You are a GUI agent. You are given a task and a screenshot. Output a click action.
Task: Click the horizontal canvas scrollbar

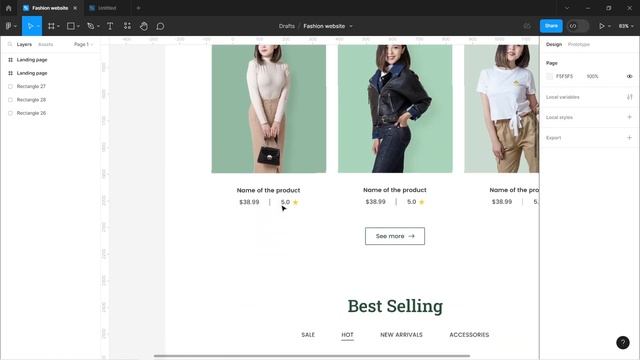pos(312,356)
